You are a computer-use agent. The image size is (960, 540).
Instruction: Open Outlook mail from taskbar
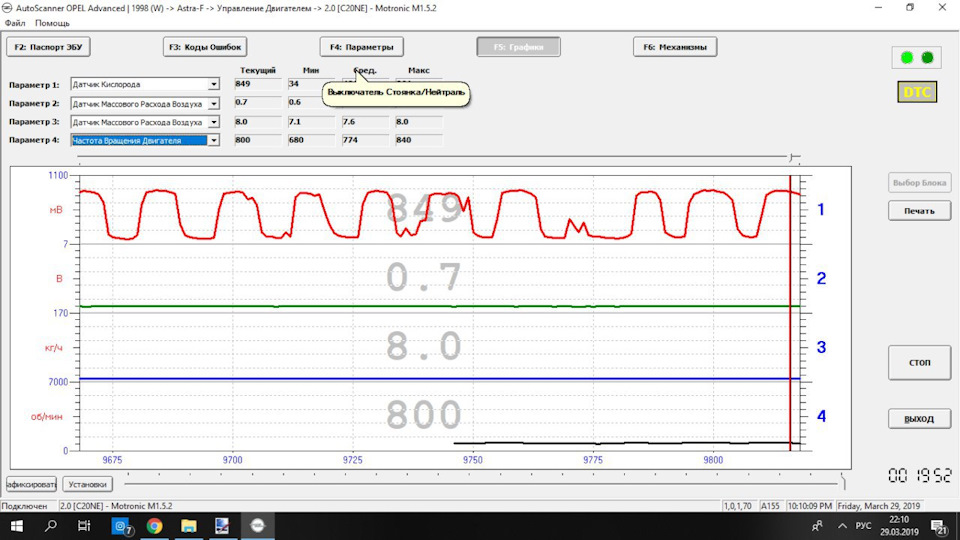[121, 526]
